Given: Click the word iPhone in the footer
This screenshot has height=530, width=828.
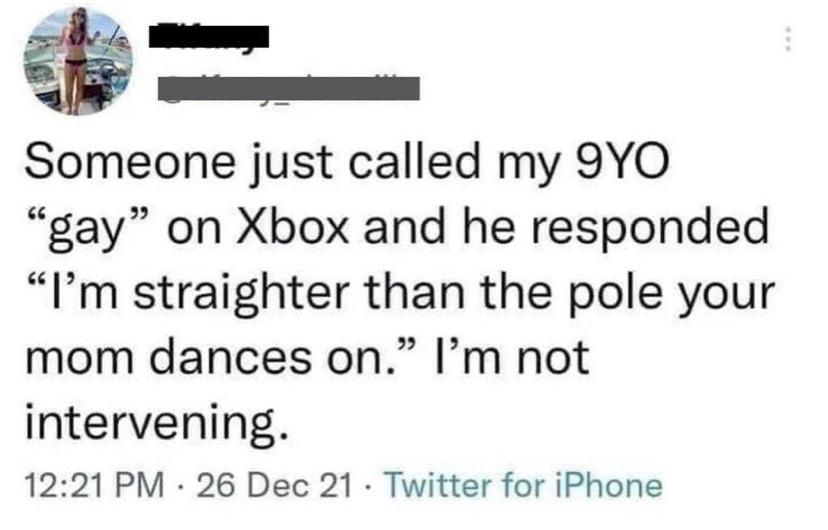Looking at the screenshot, I should (x=608, y=485).
